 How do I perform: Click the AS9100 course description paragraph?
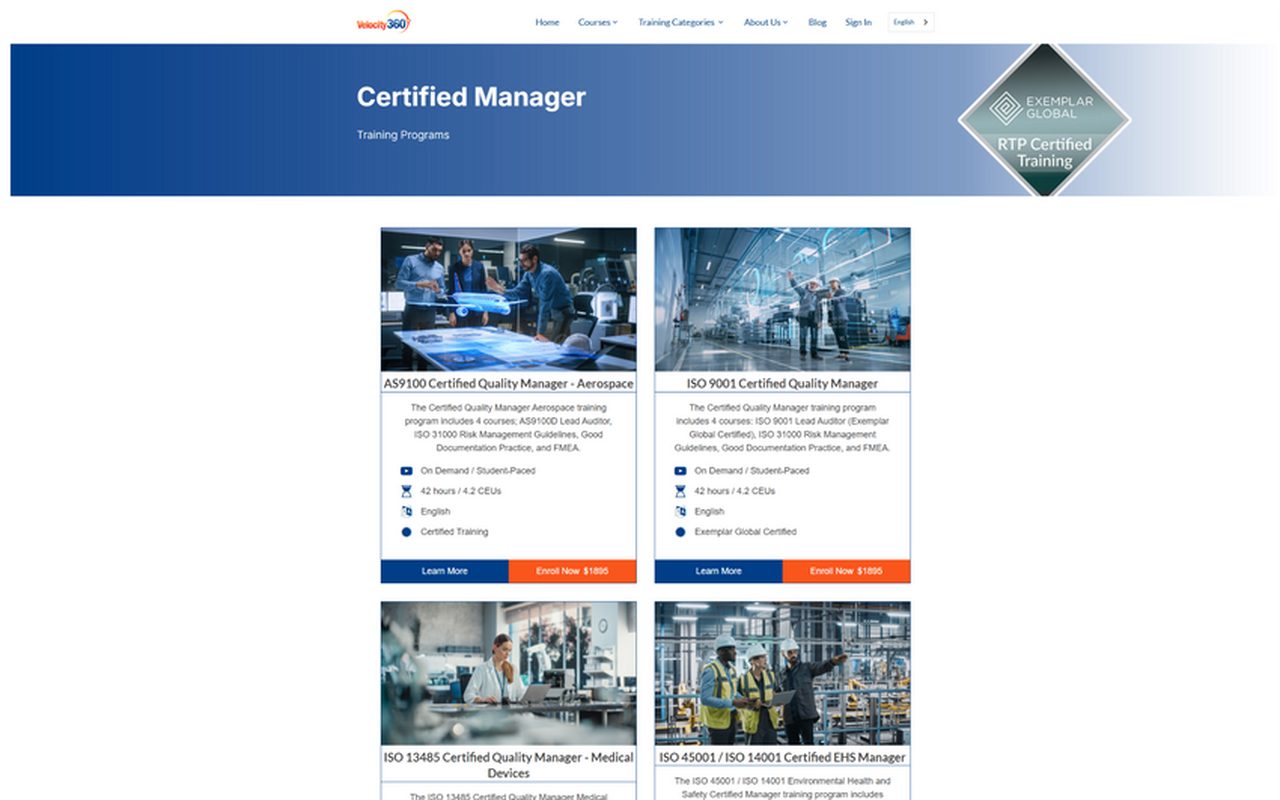click(x=508, y=428)
